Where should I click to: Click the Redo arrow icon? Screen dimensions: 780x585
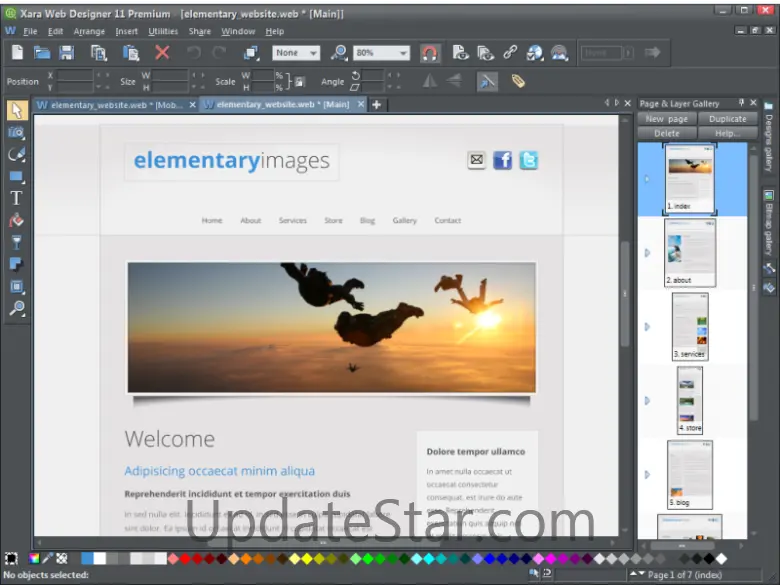pos(219,52)
